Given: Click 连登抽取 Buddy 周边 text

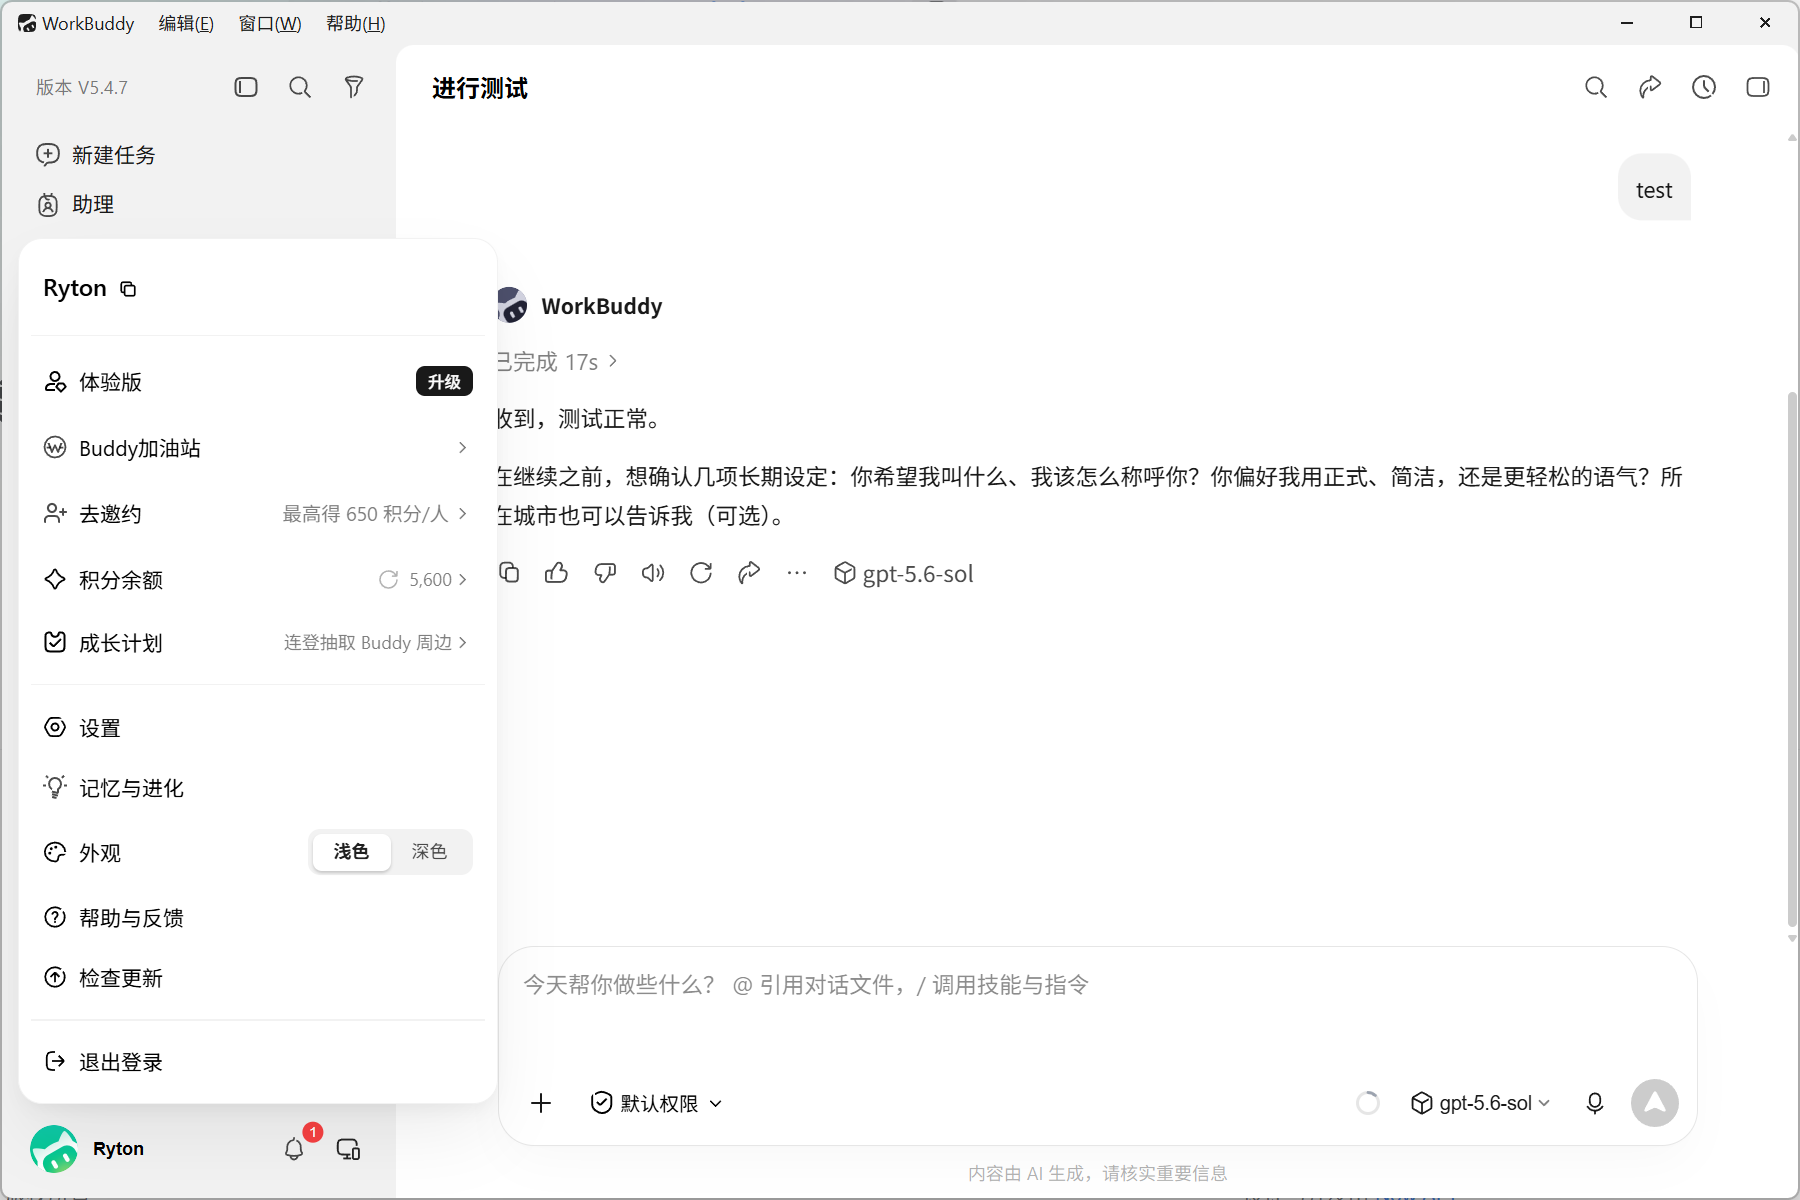Looking at the screenshot, I should 368,643.
